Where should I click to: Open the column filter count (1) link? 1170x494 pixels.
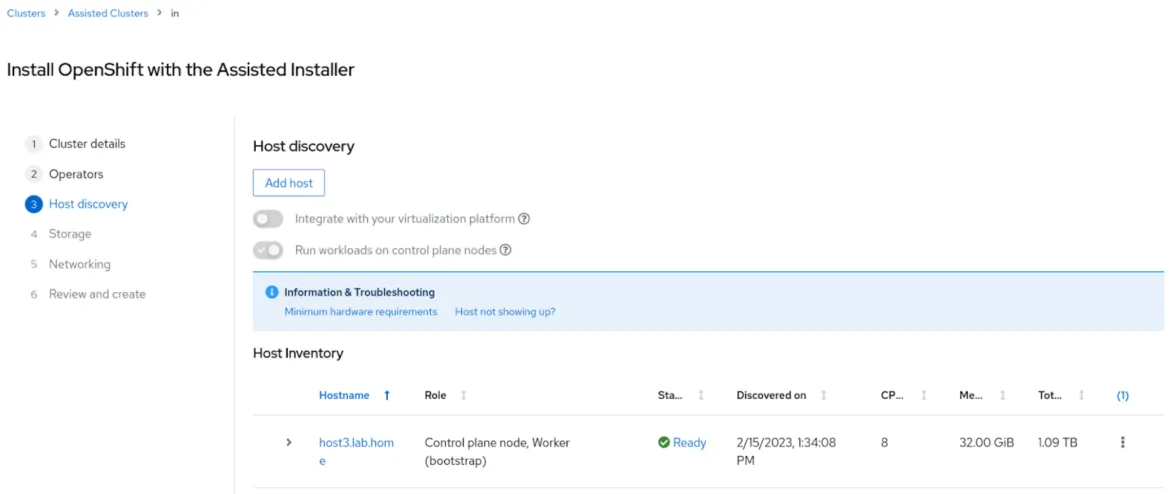[1122, 395]
